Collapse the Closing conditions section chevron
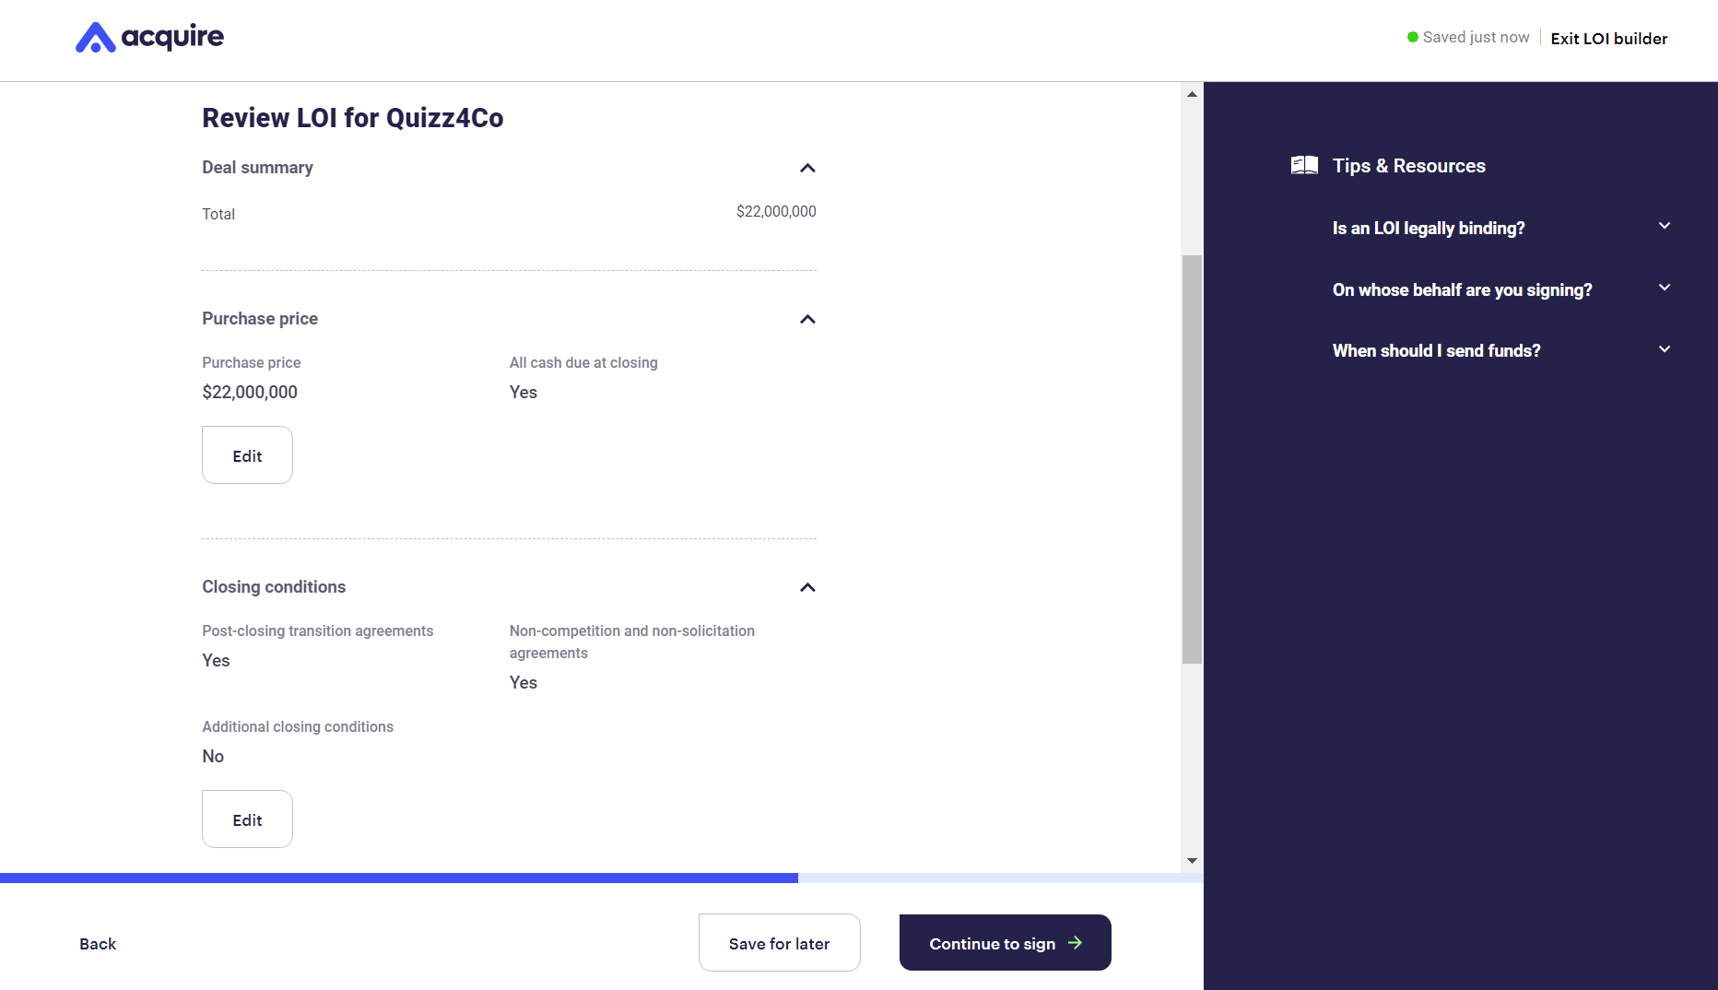This screenshot has width=1718, height=990. pyautogui.click(x=808, y=587)
